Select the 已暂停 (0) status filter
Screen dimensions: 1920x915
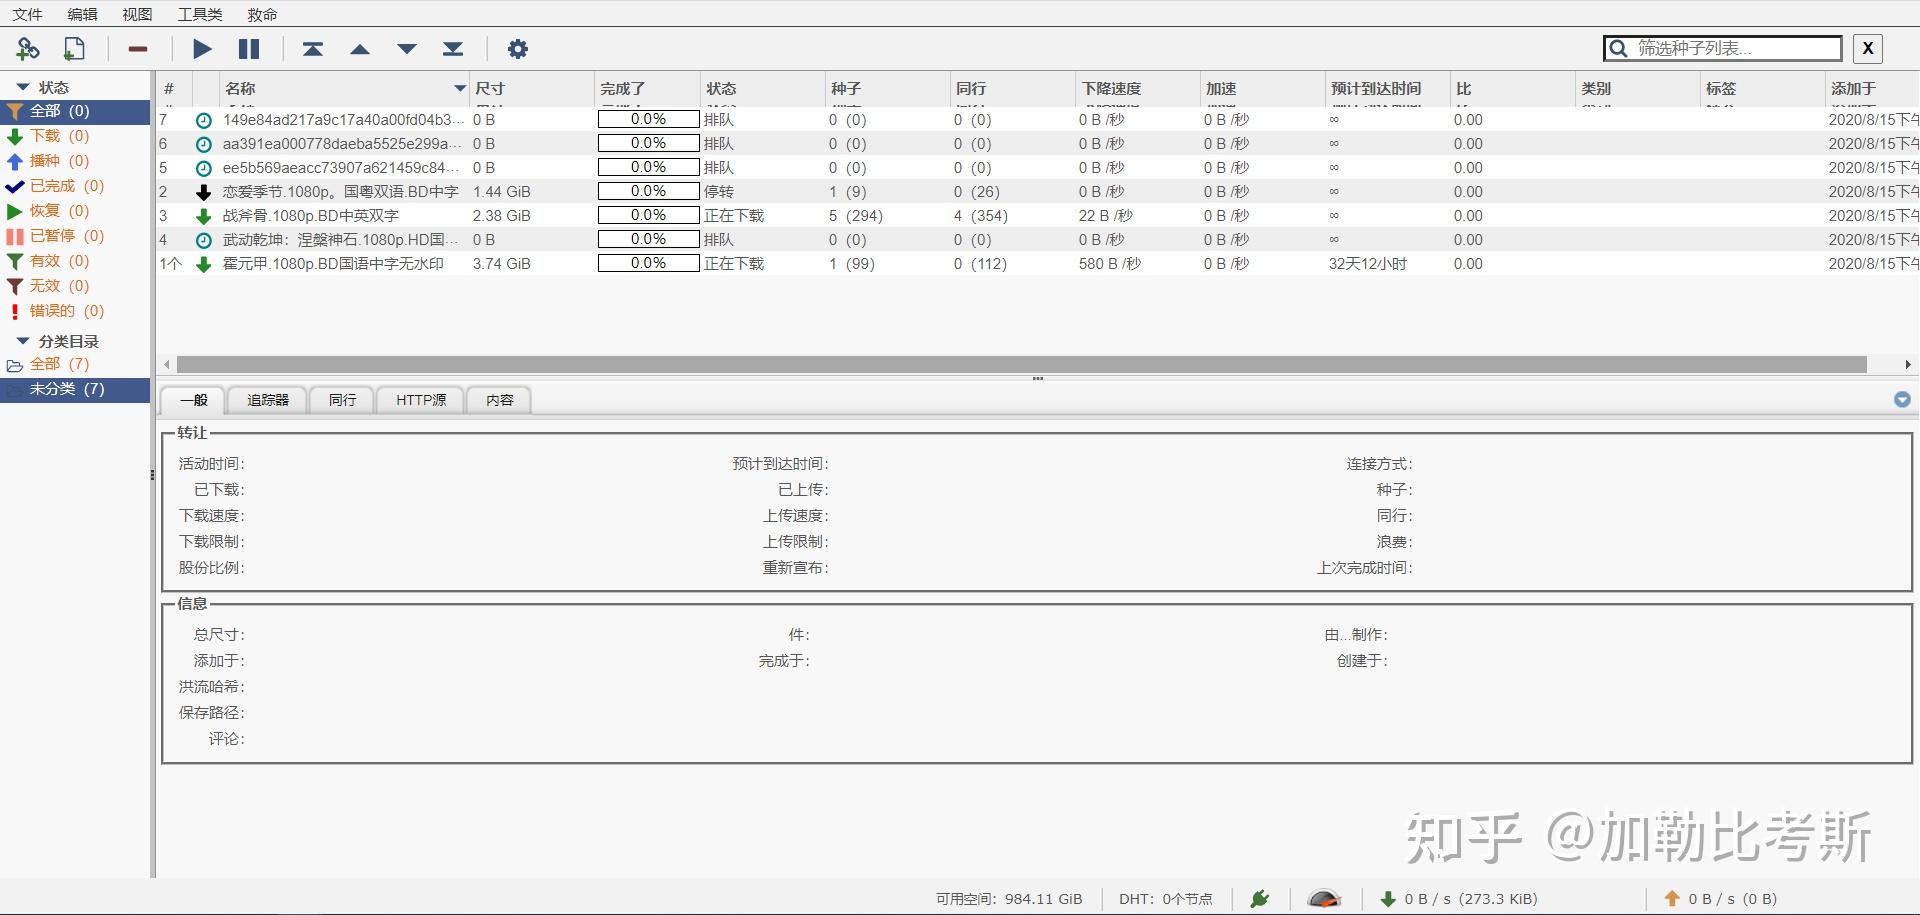click(75, 236)
